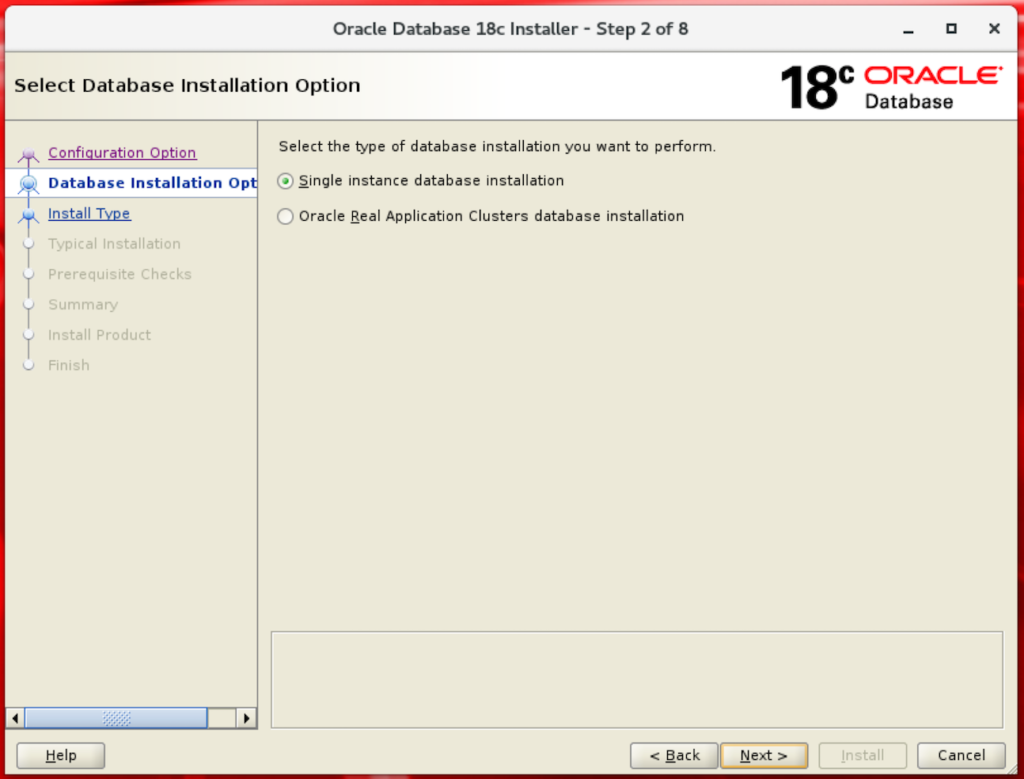Maximize the installer window

pyautogui.click(x=952, y=29)
